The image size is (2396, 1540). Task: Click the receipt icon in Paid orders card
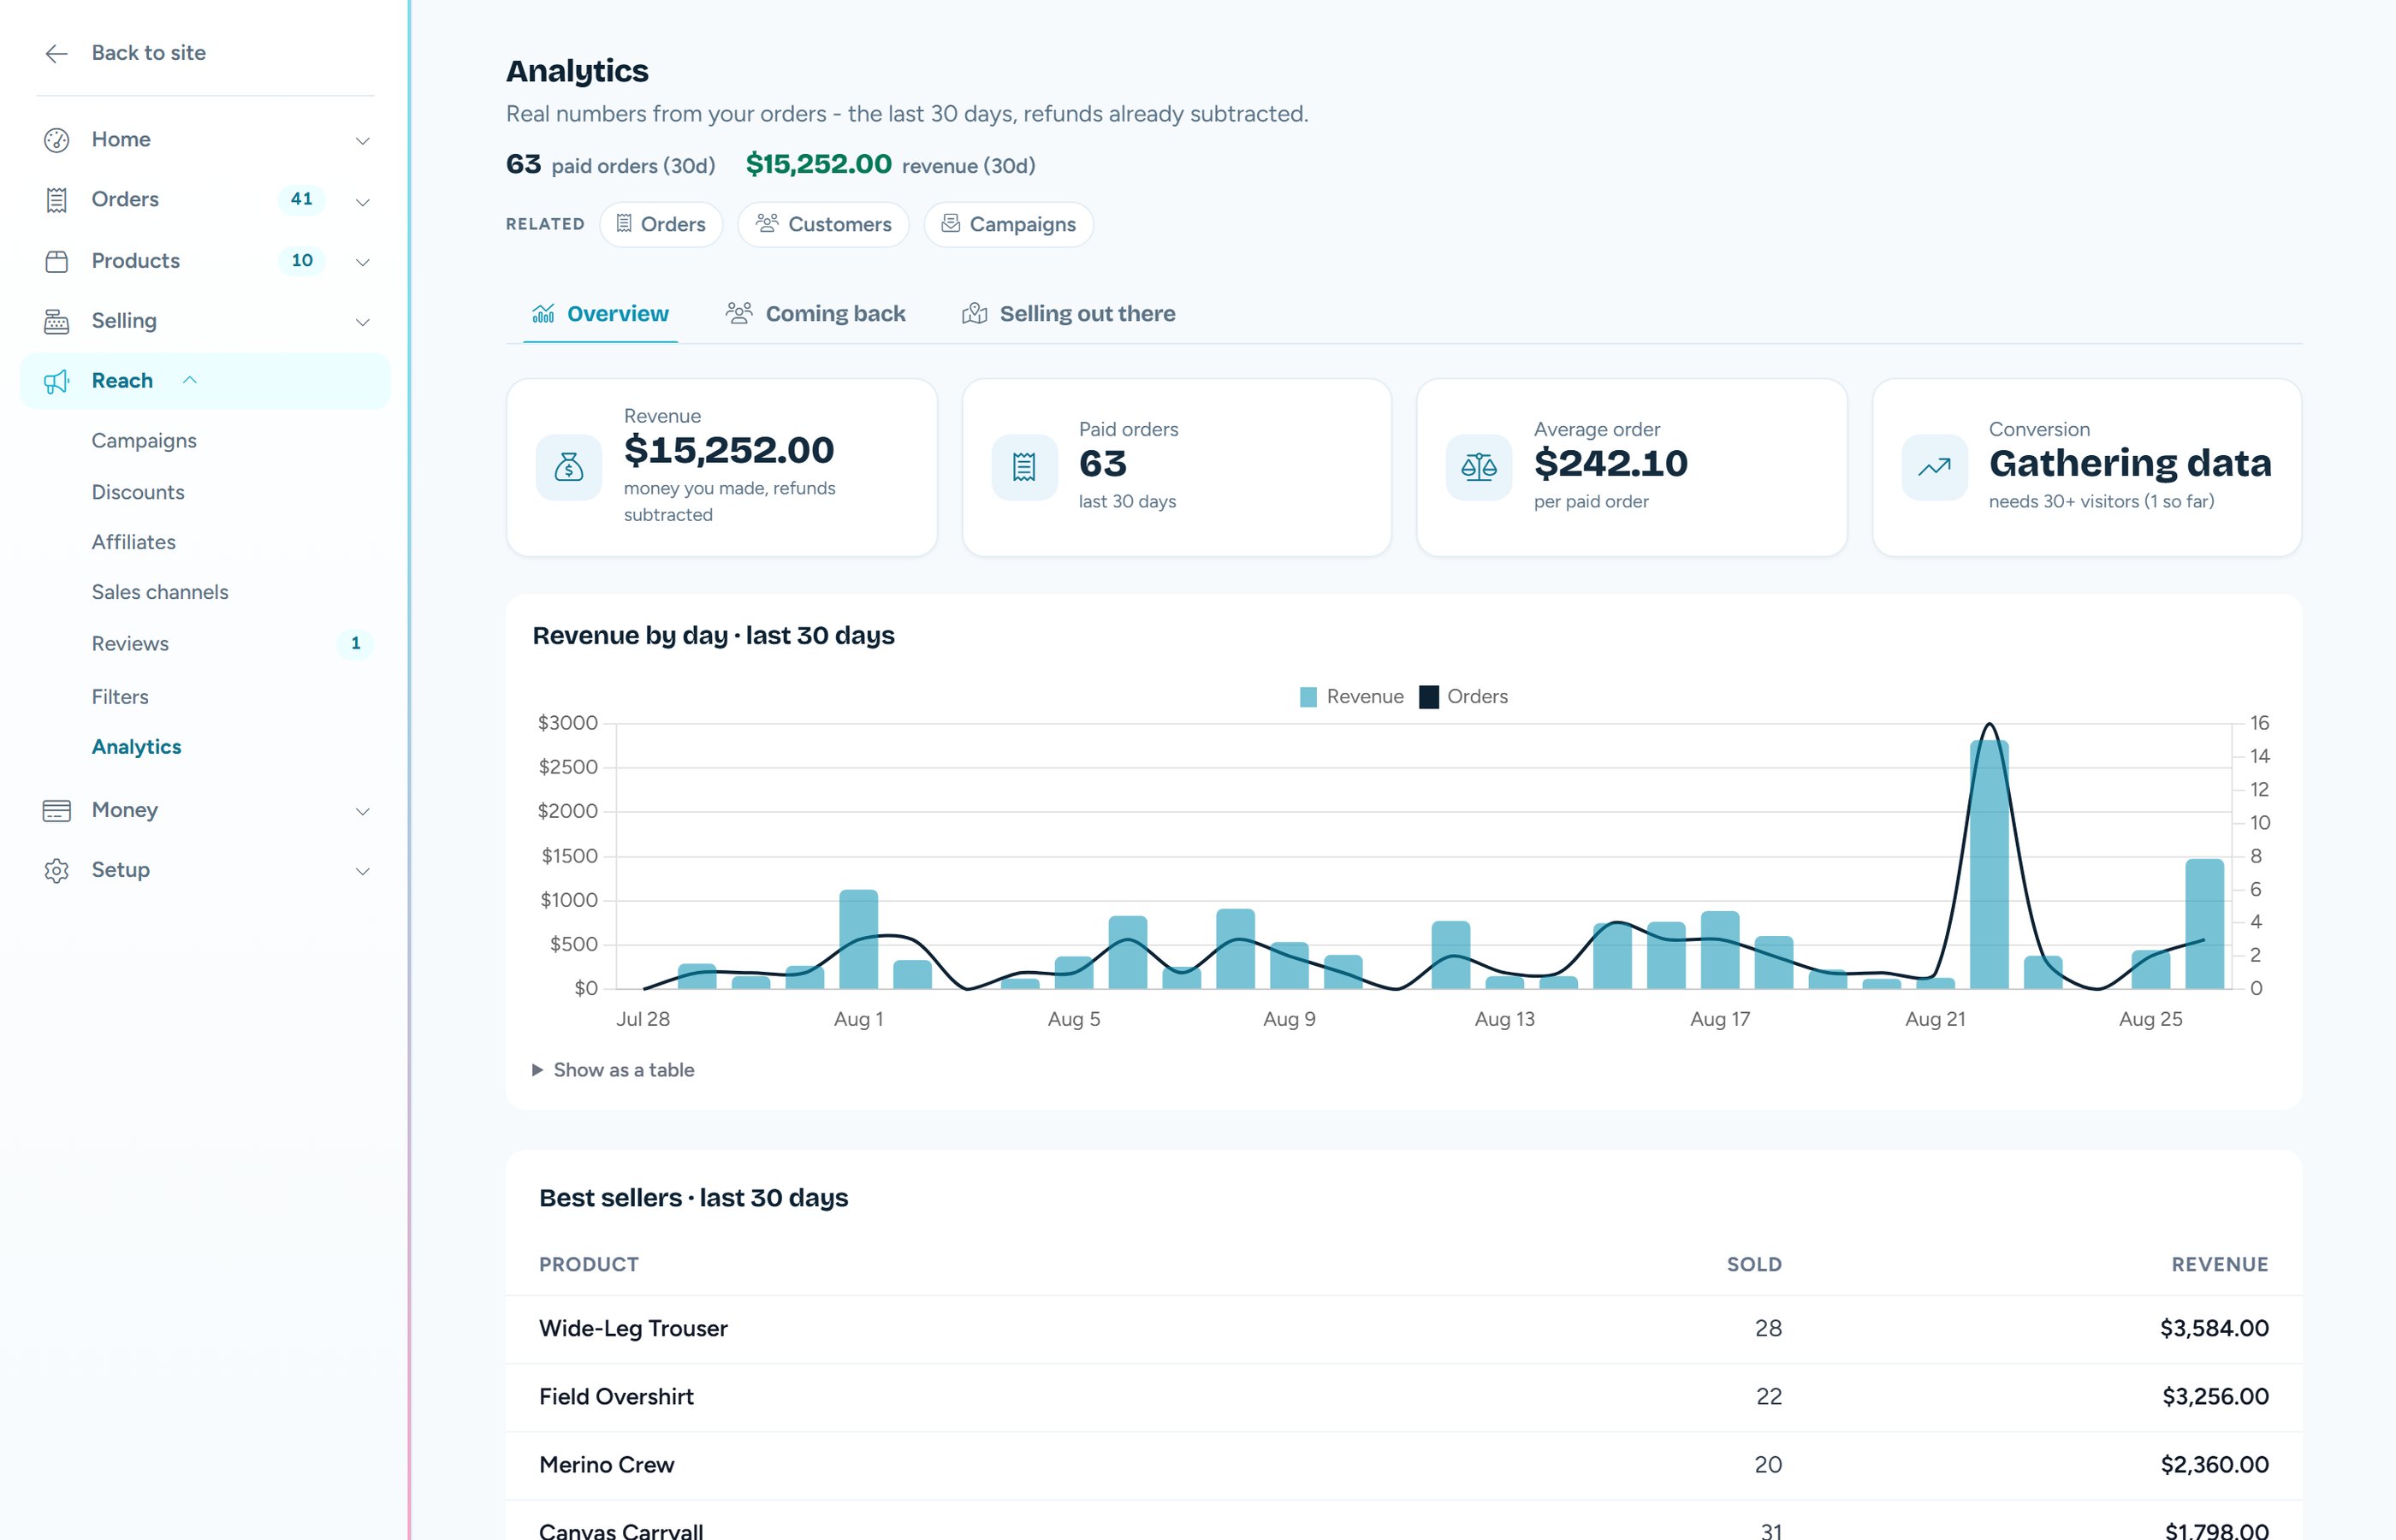[1024, 467]
